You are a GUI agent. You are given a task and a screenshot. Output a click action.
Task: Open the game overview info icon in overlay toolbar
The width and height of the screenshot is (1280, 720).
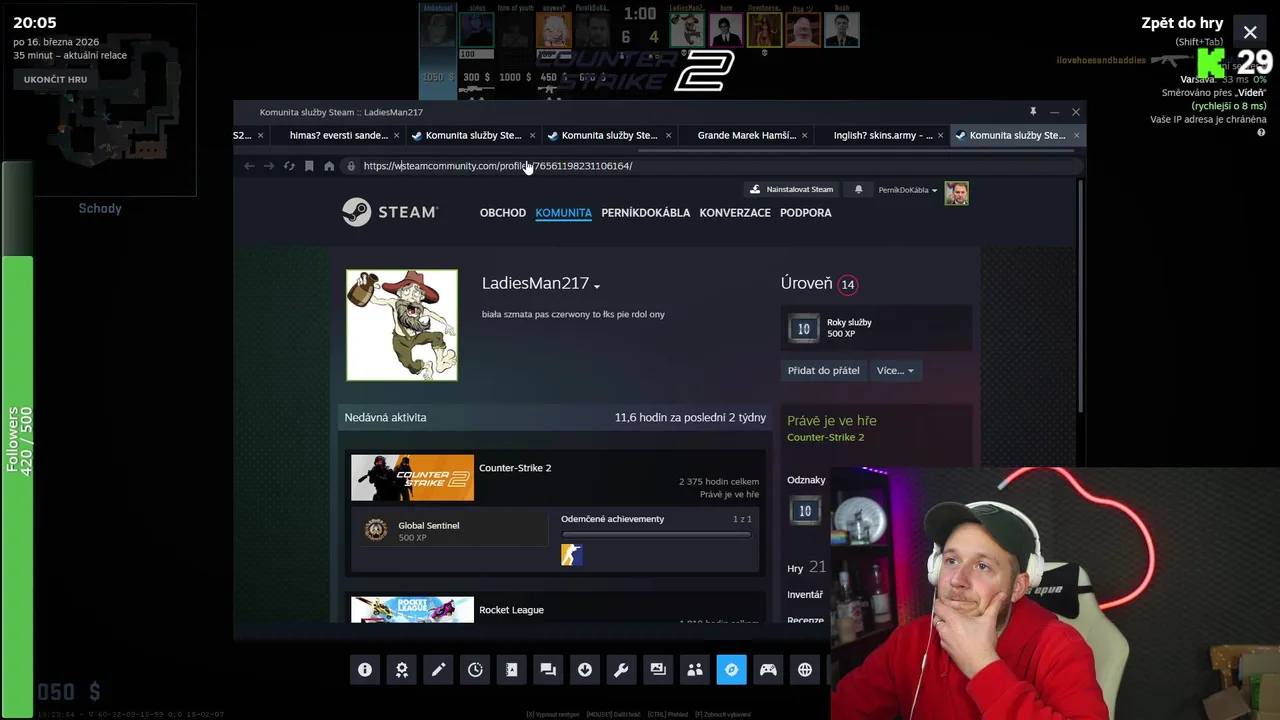[x=365, y=670]
